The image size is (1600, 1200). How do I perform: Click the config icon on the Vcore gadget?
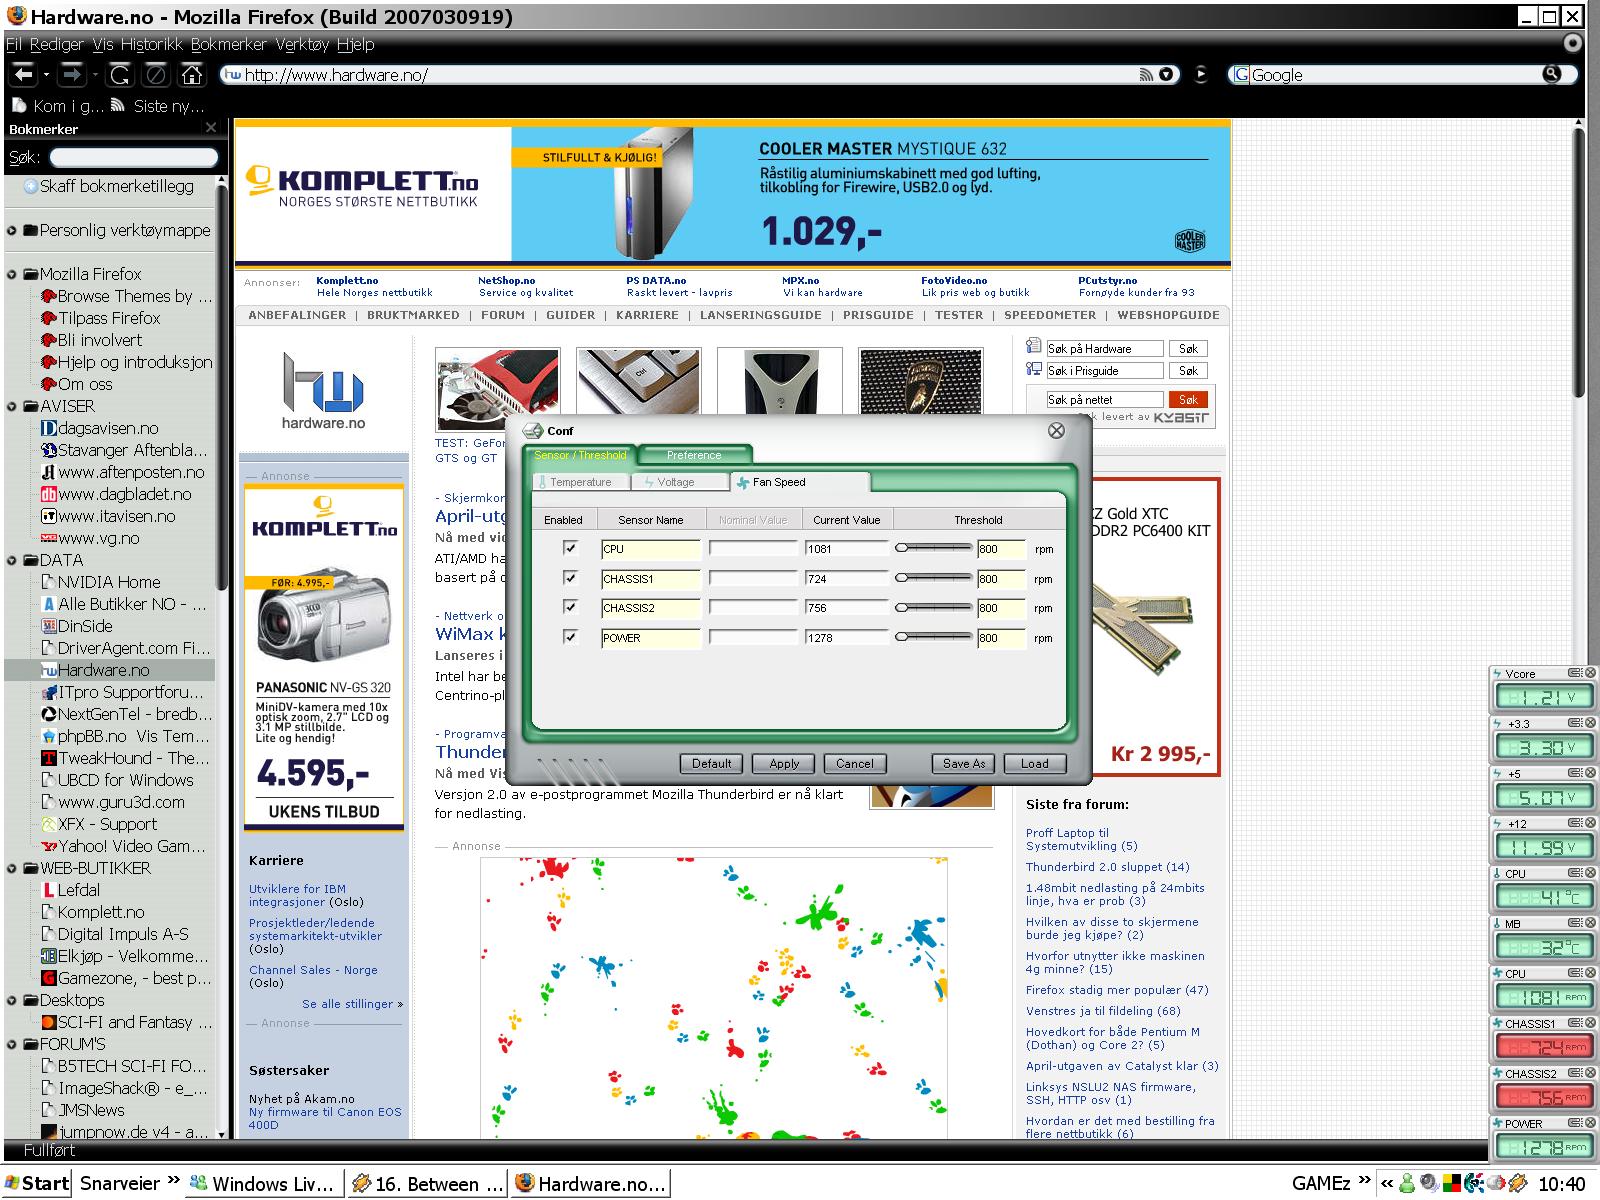(x=1574, y=673)
